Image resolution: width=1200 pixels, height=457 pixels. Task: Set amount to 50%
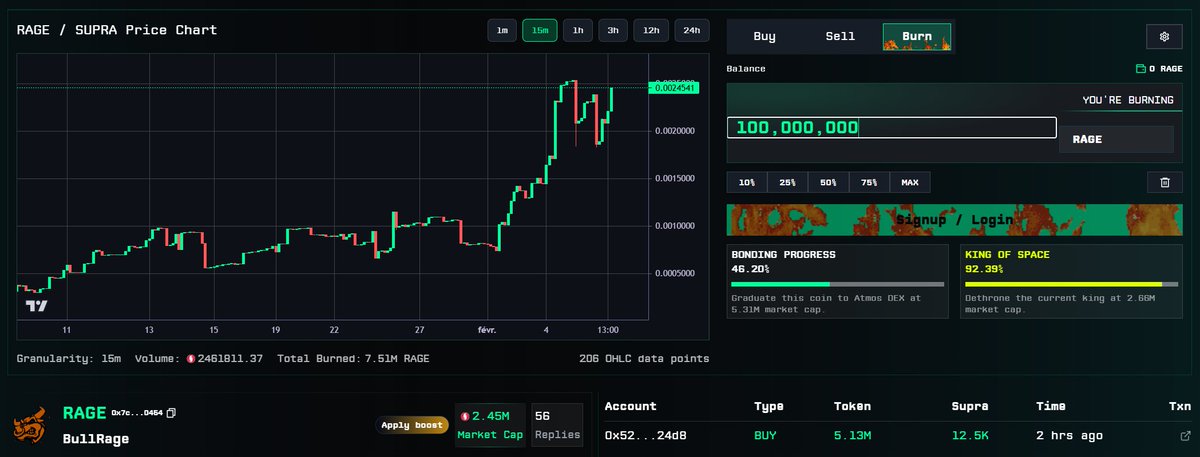829,182
